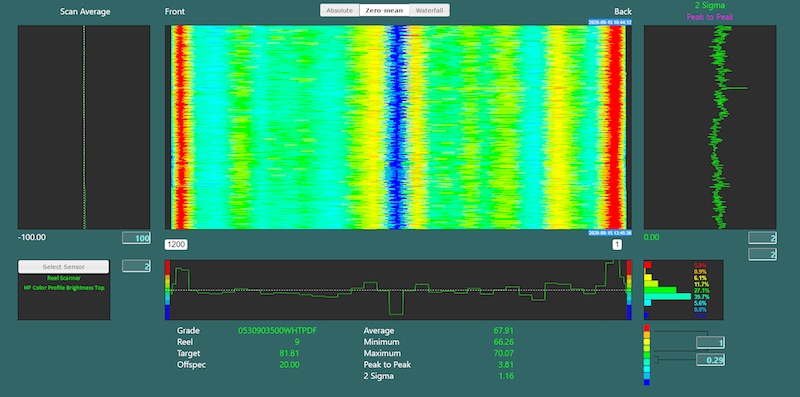
Task: Click the Front edge label
Action: click(x=175, y=11)
